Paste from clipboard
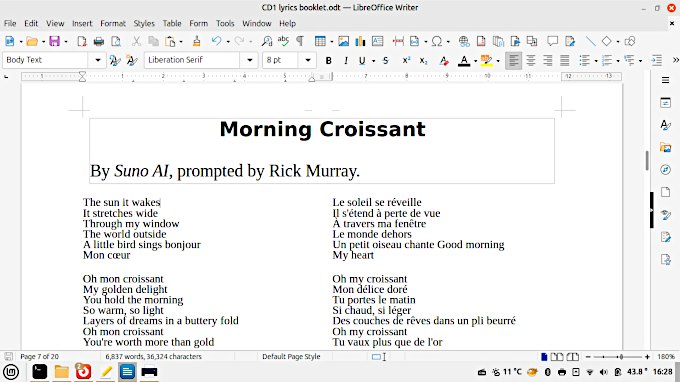 170,41
